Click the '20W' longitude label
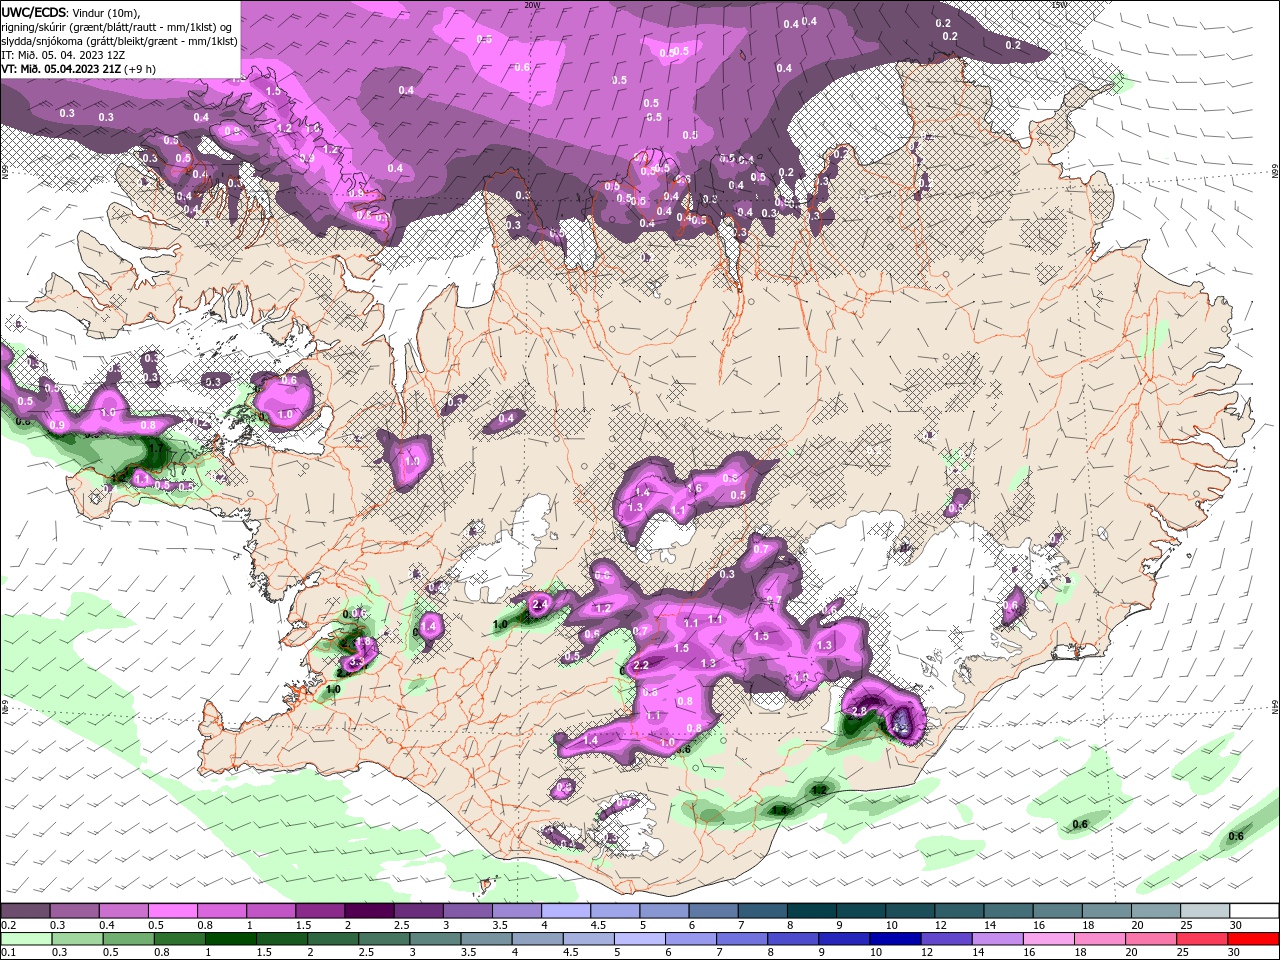This screenshot has height=960, width=1280. pyautogui.click(x=532, y=4)
